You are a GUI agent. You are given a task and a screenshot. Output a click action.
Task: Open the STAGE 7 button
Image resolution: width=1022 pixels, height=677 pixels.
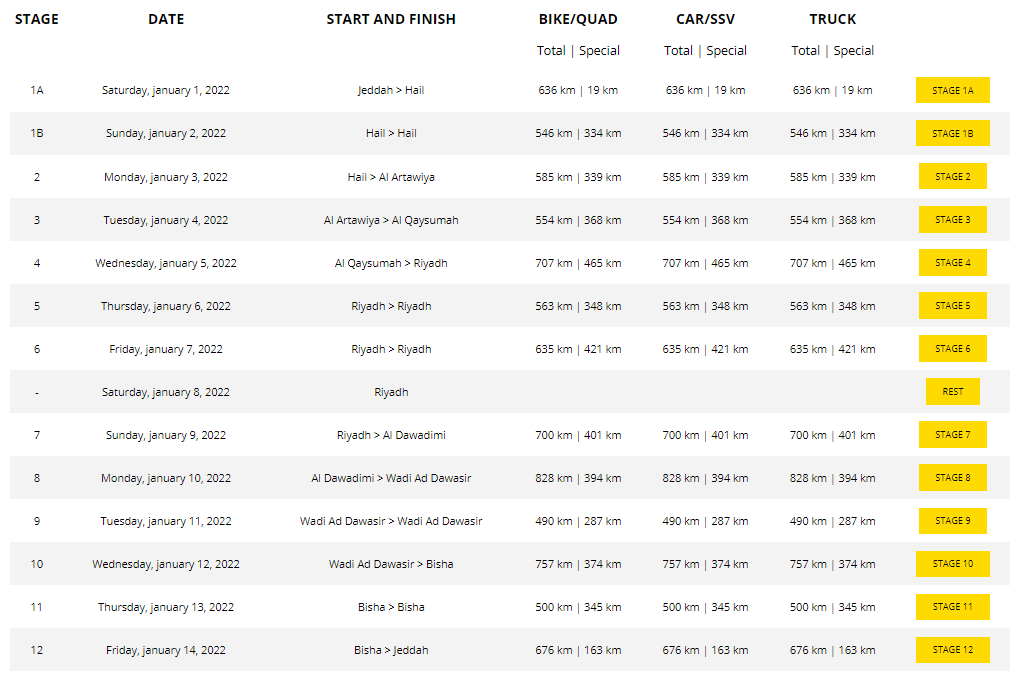click(952, 434)
